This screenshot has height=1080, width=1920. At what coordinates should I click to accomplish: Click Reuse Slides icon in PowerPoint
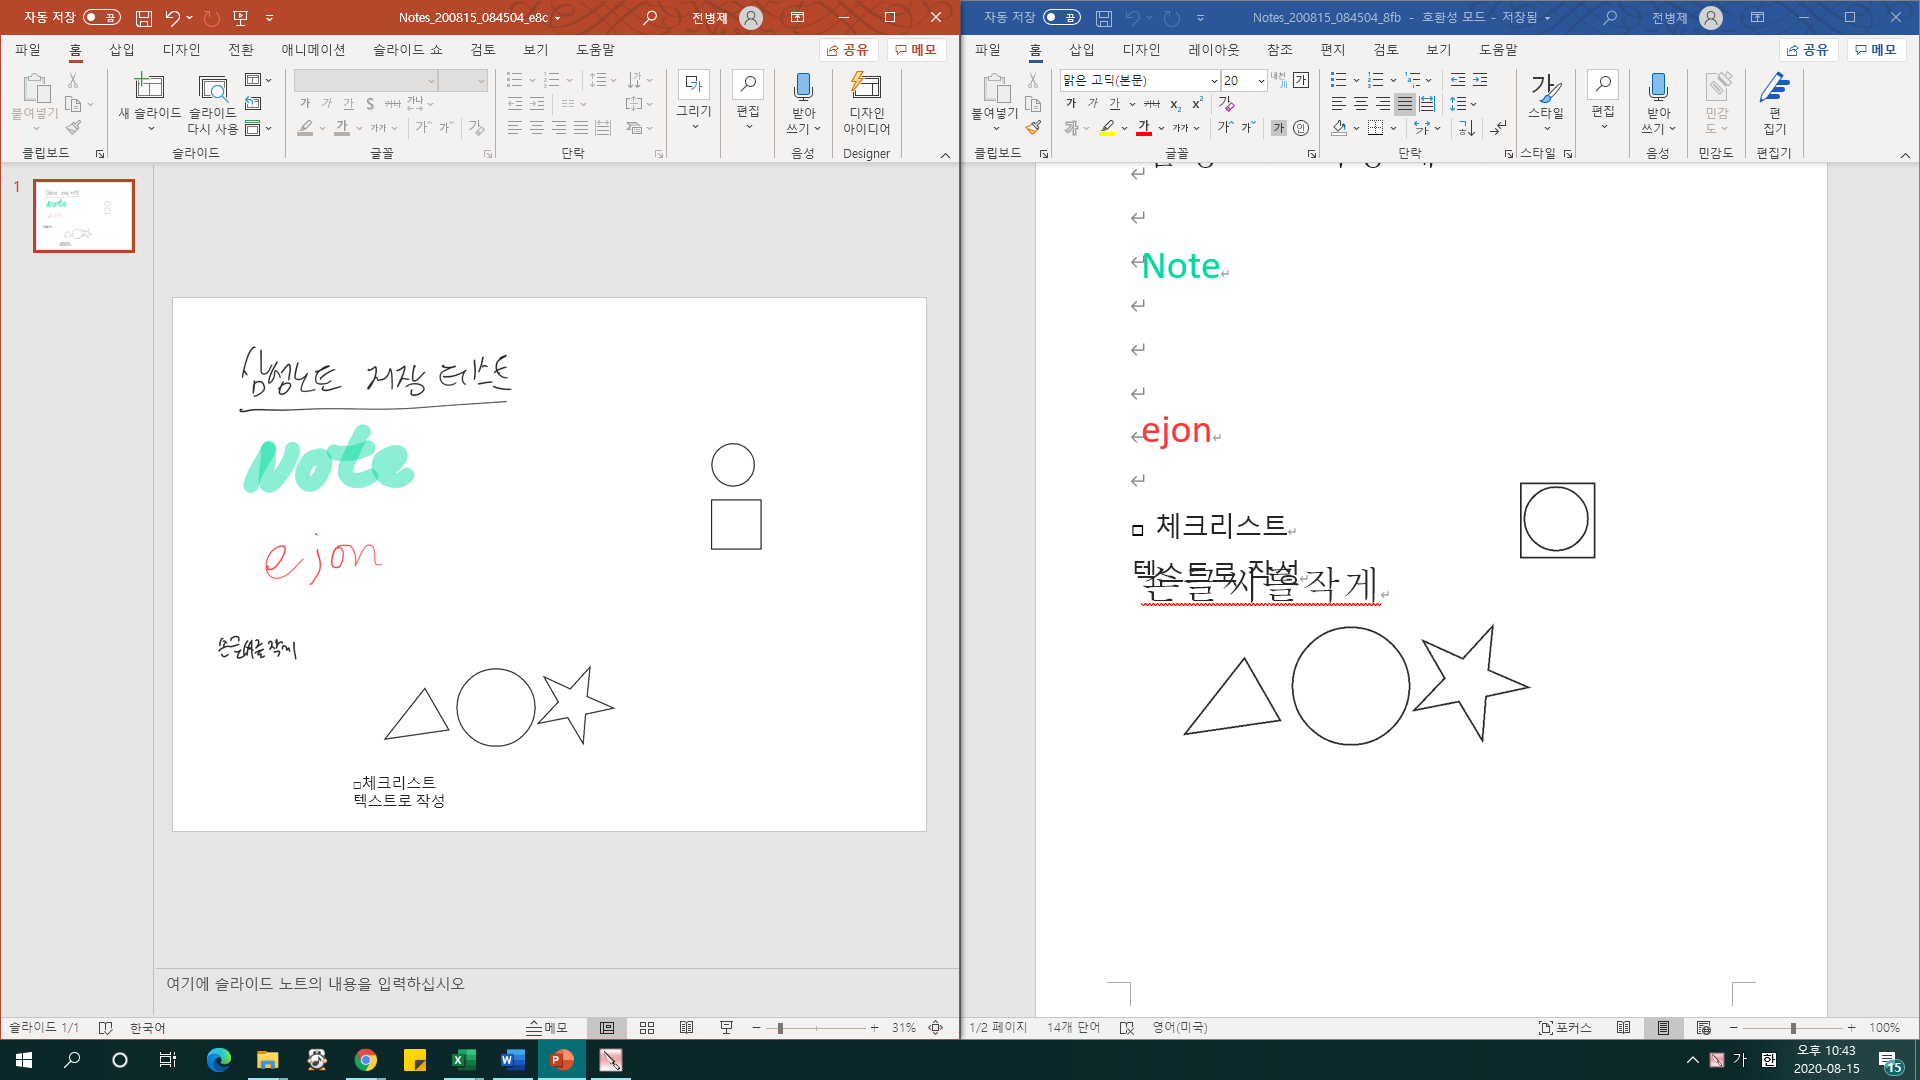[212, 88]
